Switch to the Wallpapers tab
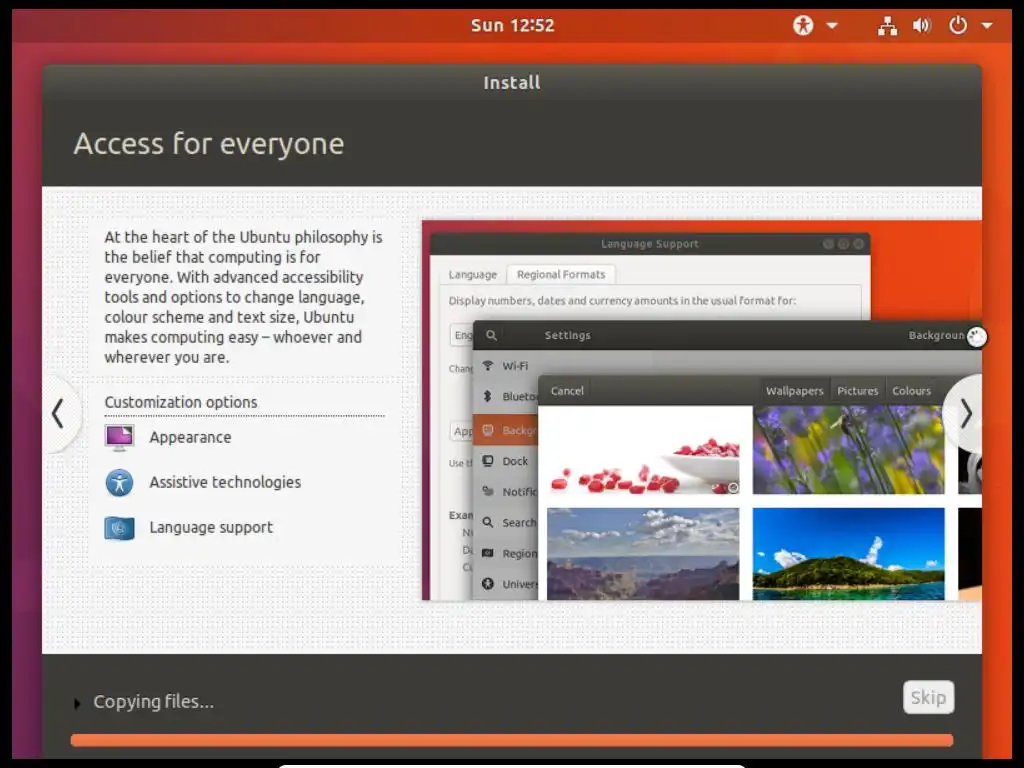The height and width of the screenshot is (768, 1024). [794, 391]
